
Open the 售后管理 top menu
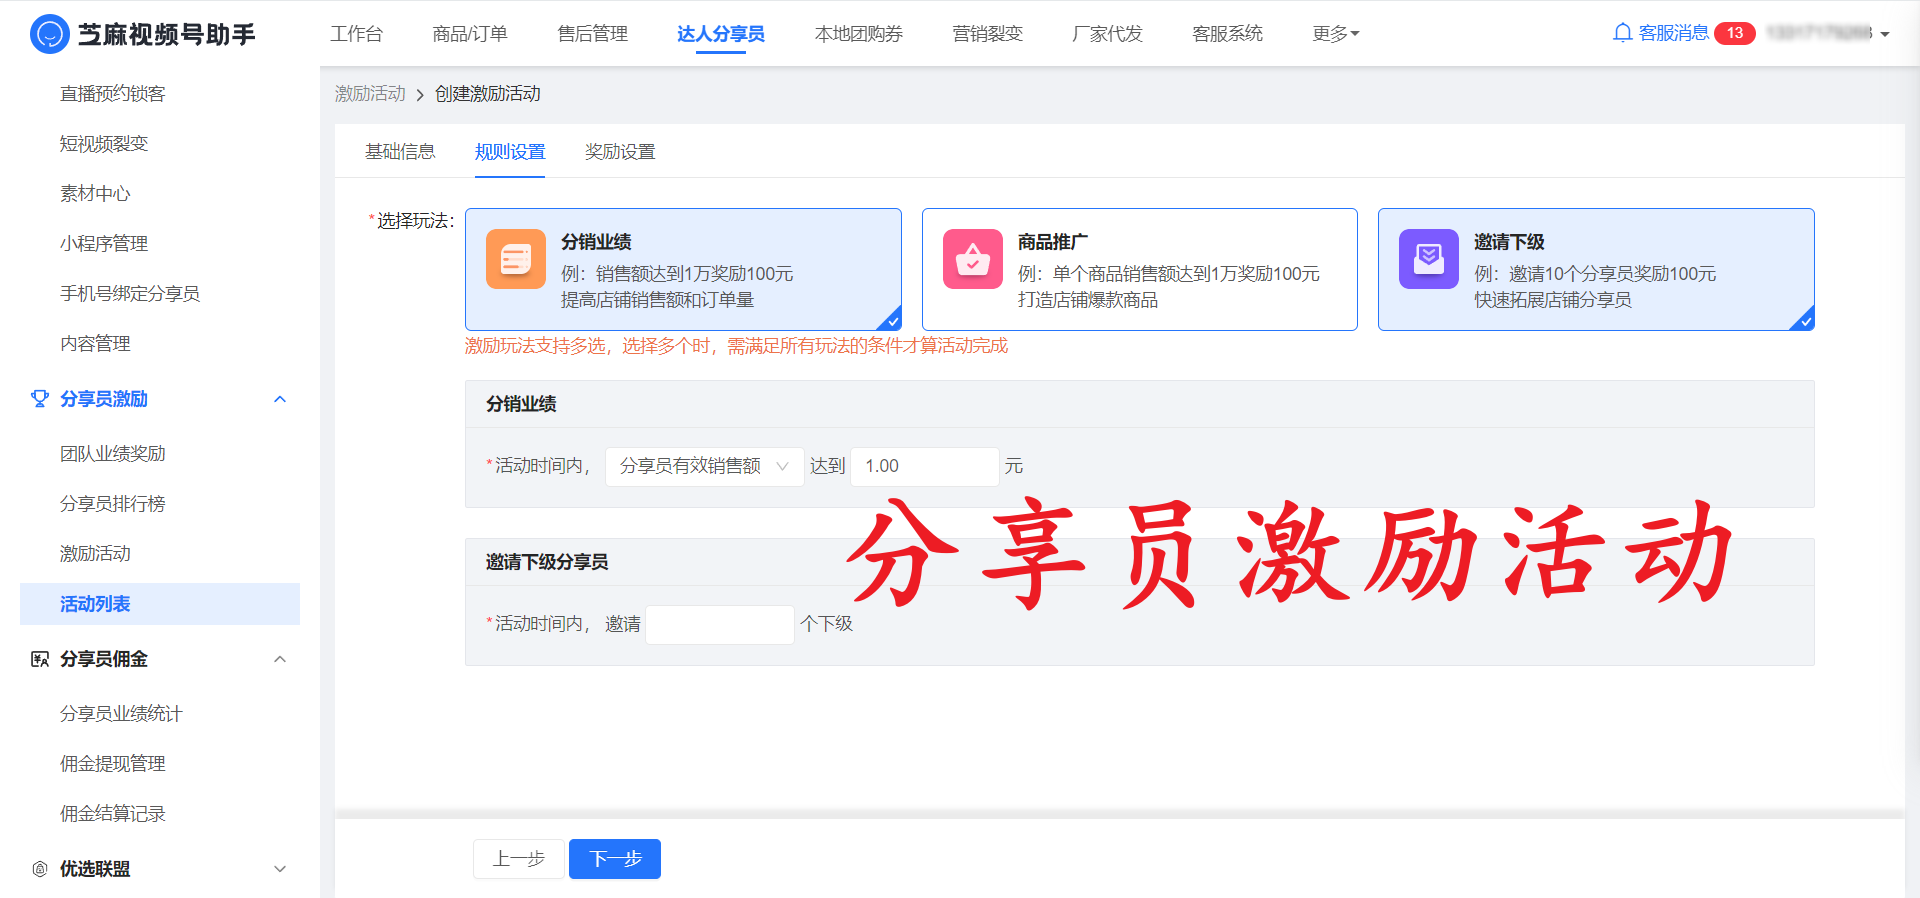[592, 34]
